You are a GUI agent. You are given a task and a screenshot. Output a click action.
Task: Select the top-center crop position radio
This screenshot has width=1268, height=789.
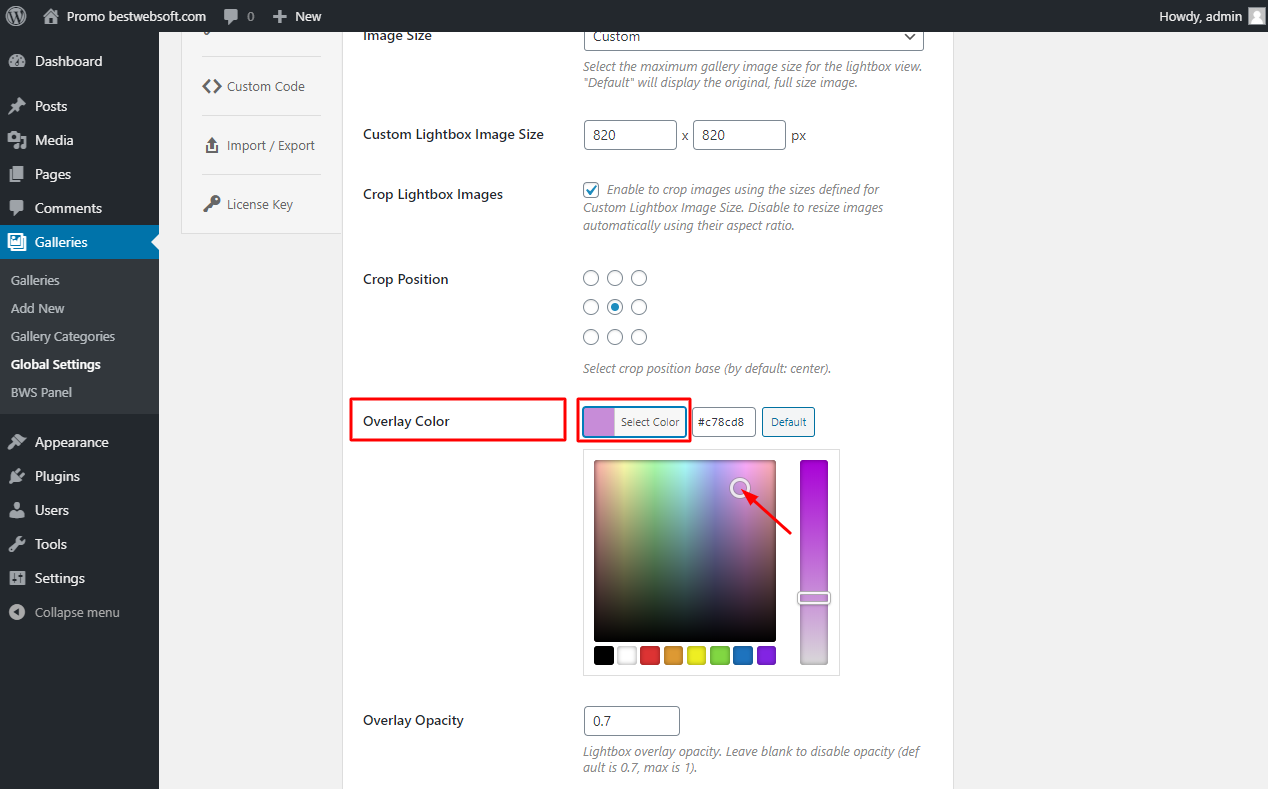615,278
